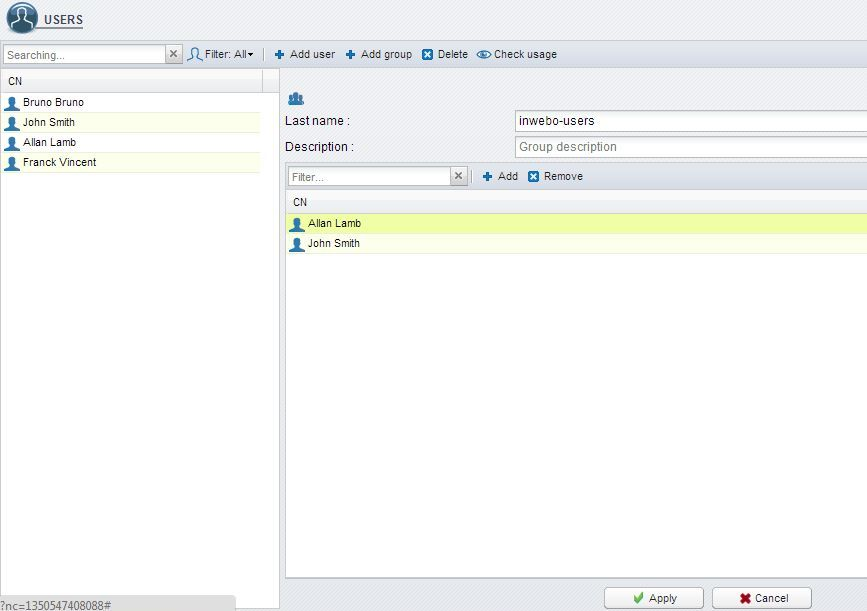Click the Searching text field

(x=84, y=55)
